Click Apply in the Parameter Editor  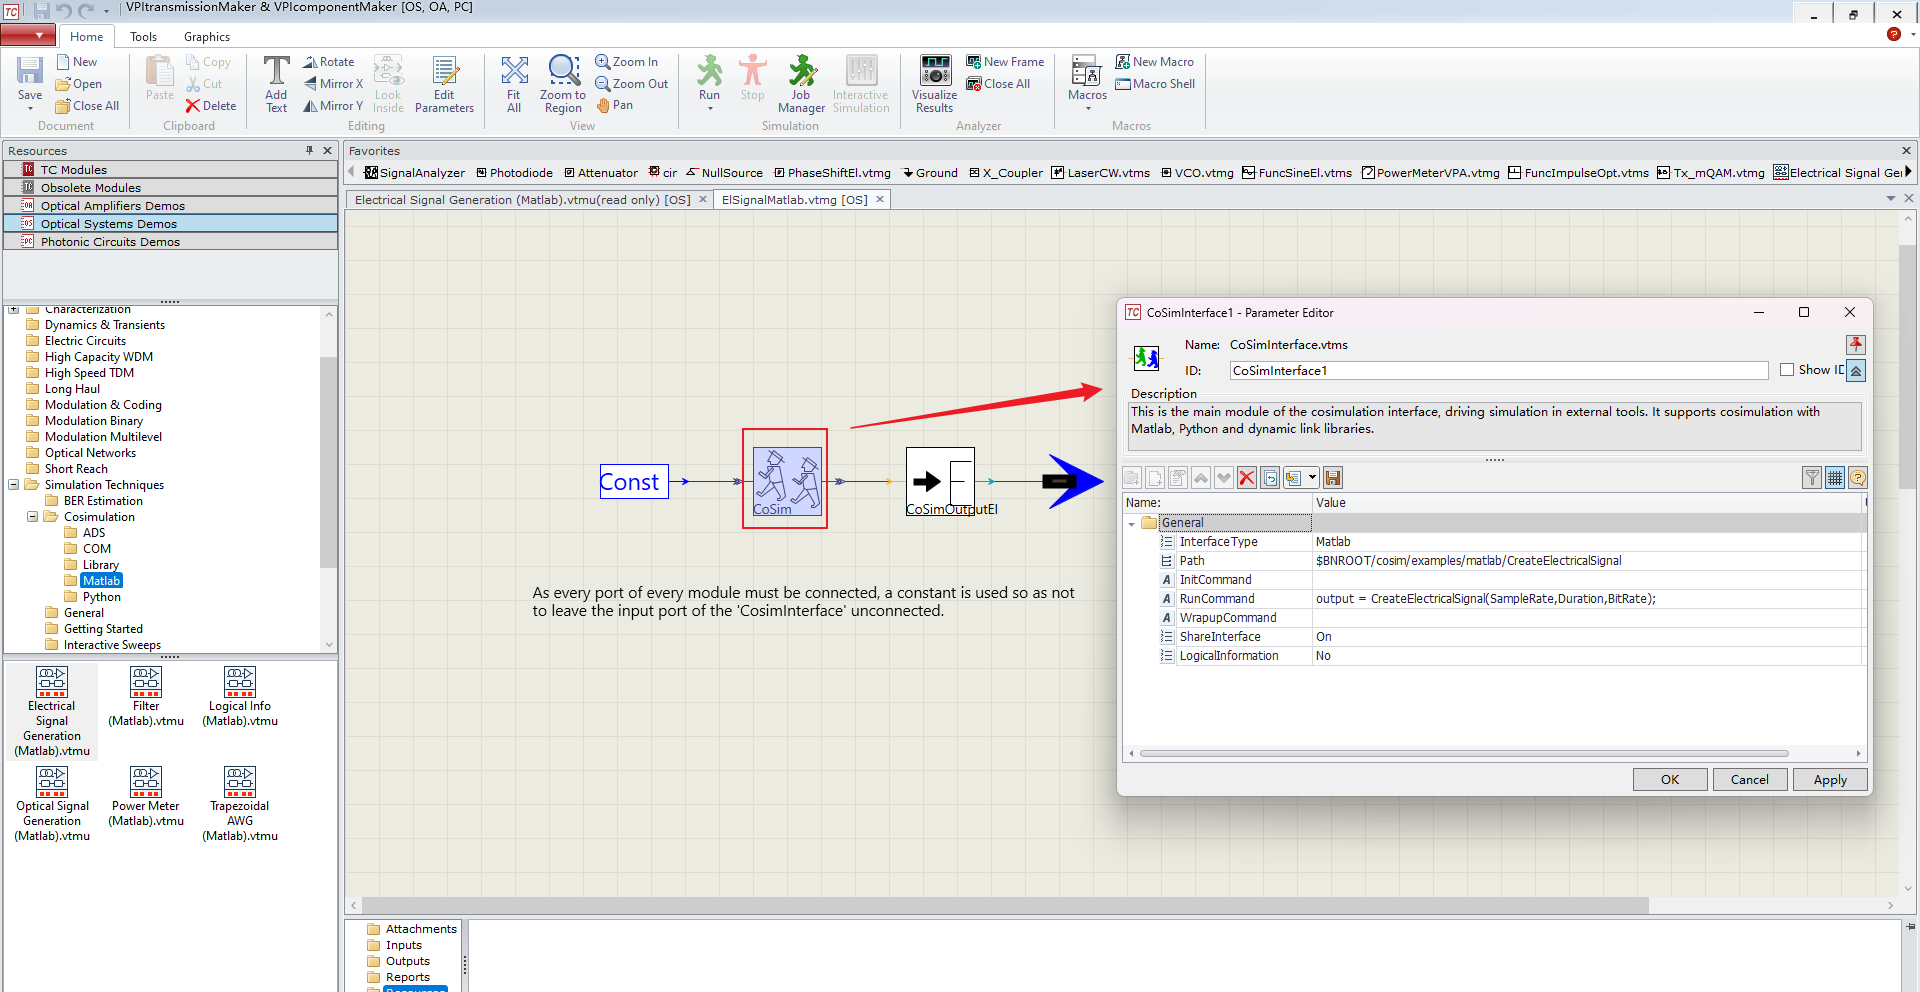pyautogui.click(x=1830, y=780)
